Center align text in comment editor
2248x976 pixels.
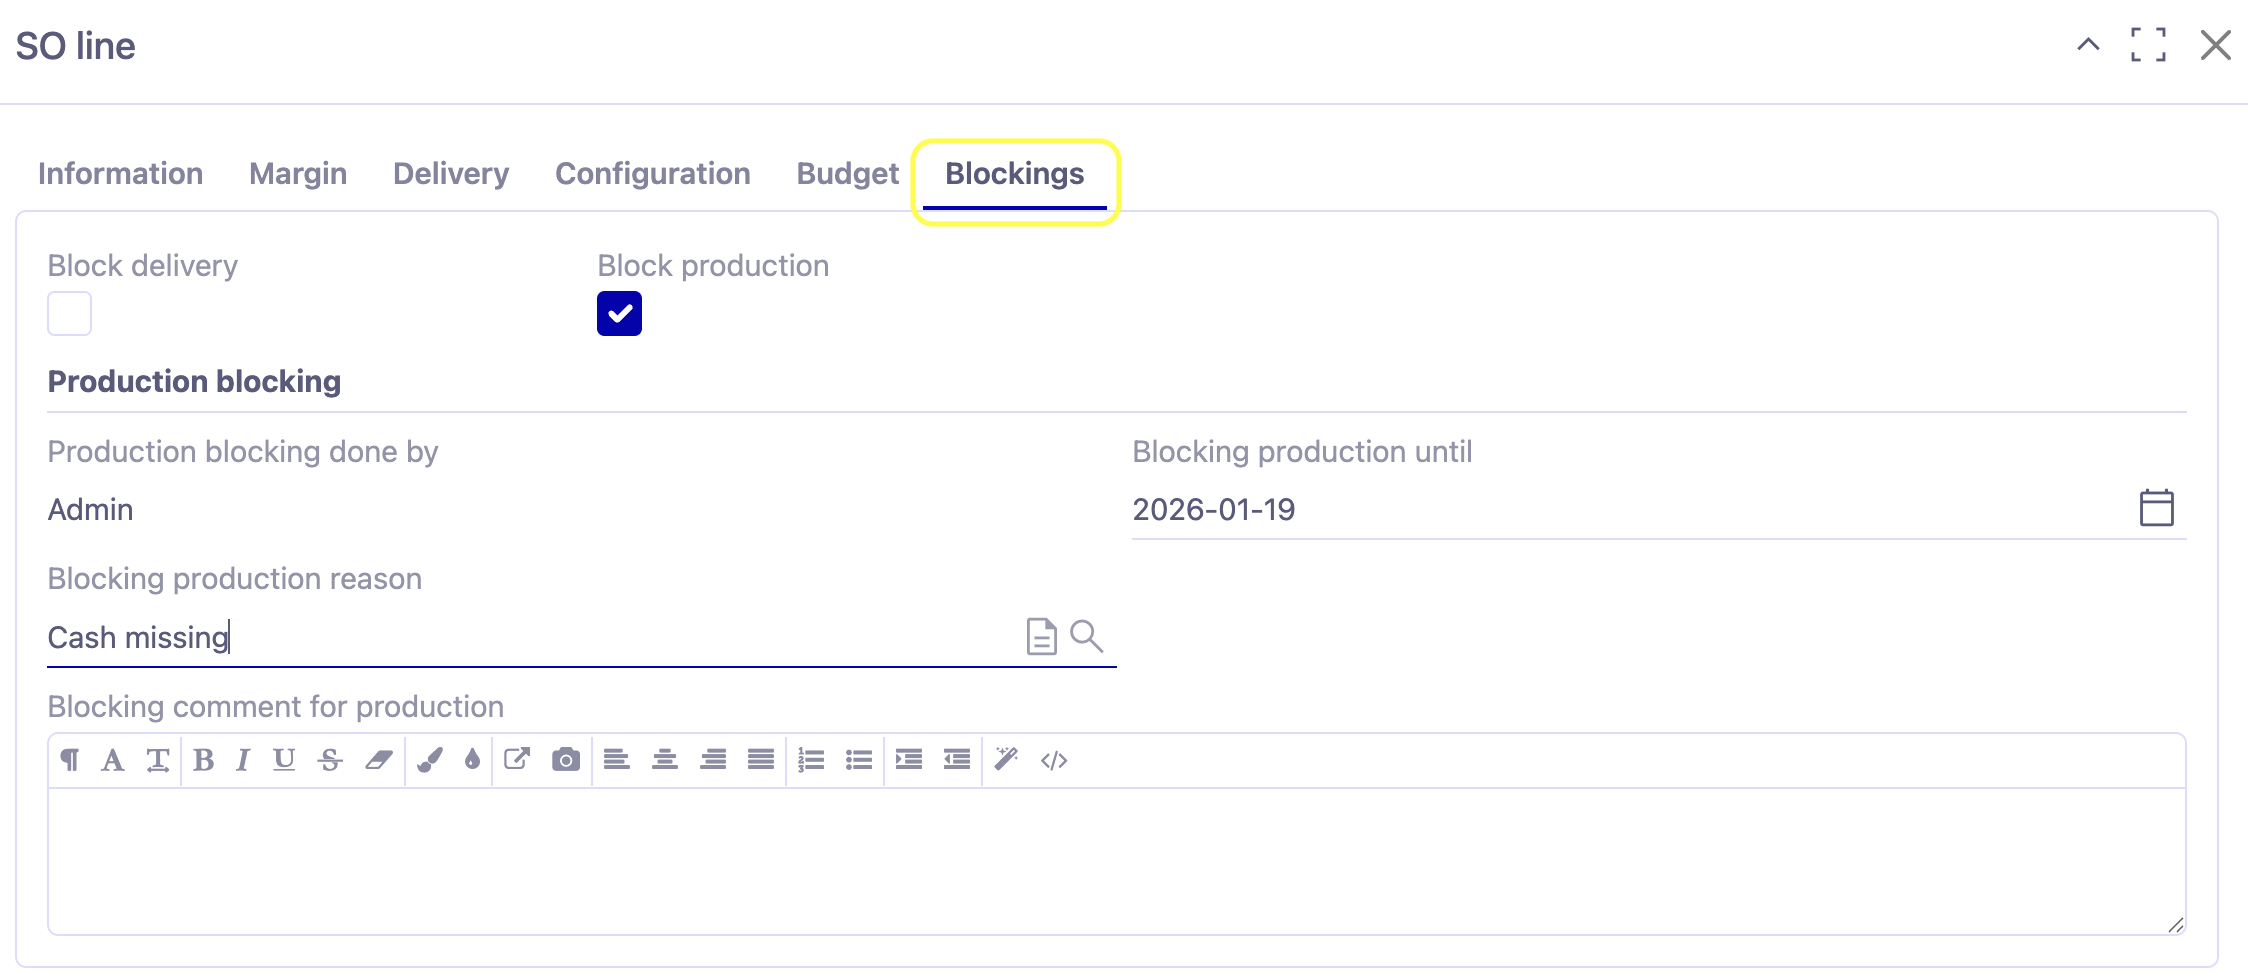point(665,760)
